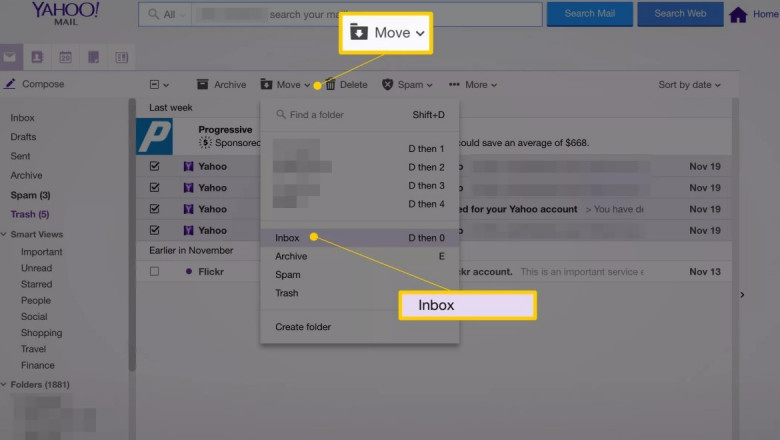Click the Search Mail button
Screen dimensions: 780x440
click(590, 14)
